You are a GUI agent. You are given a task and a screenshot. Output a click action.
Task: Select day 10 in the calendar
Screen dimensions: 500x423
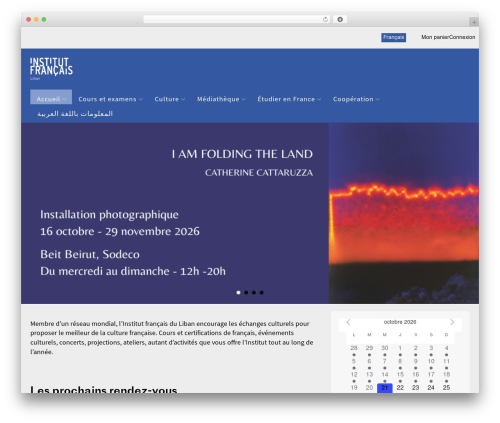(431, 361)
